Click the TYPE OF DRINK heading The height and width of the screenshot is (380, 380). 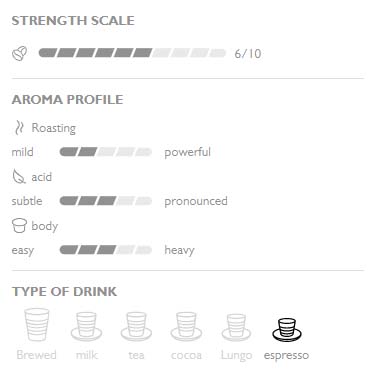64,292
